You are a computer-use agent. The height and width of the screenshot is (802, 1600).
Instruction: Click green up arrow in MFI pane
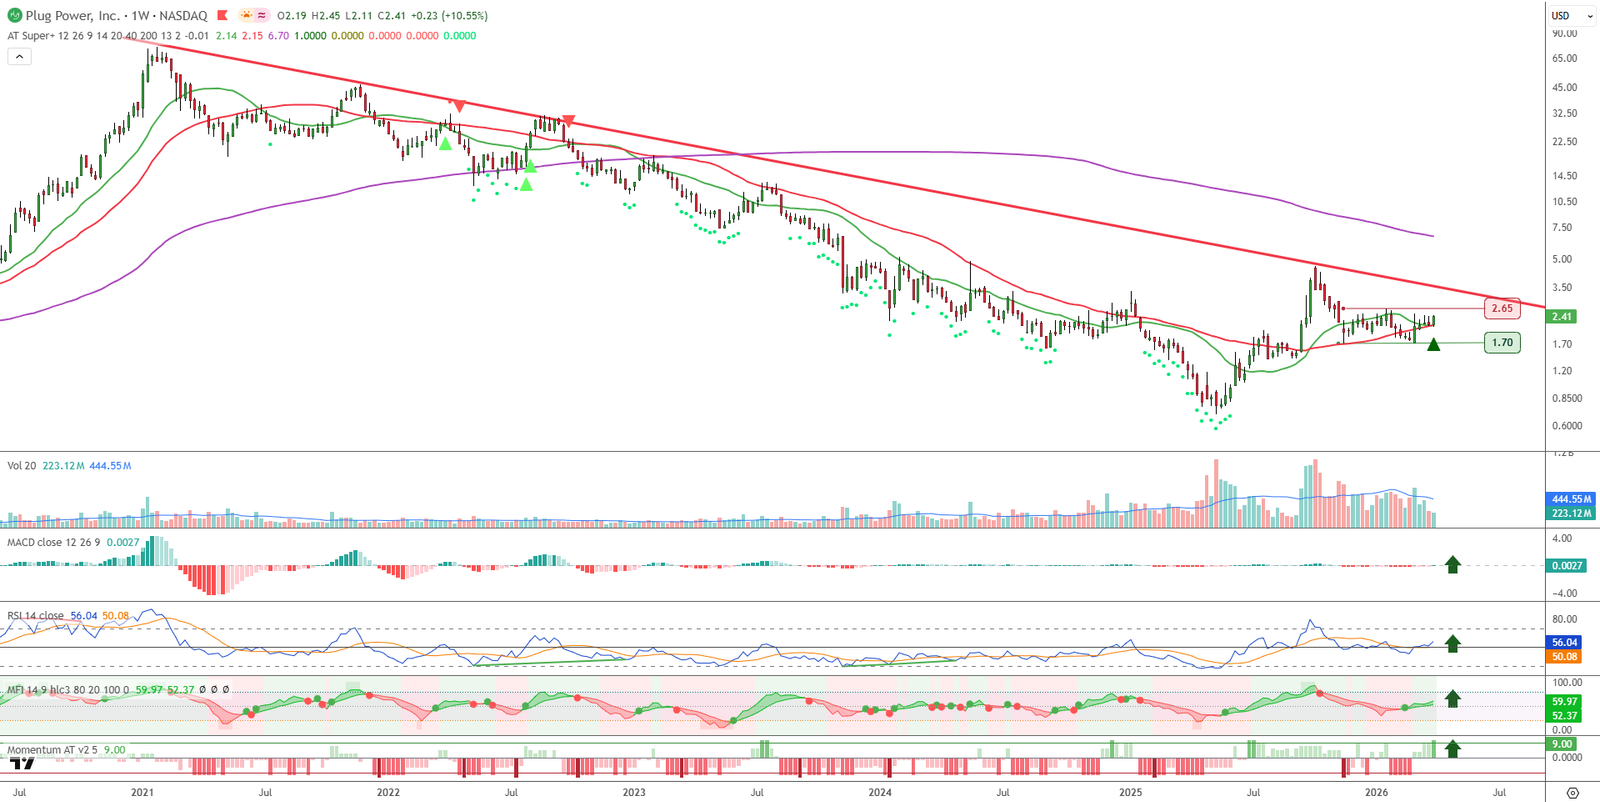(x=1453, y=699)
